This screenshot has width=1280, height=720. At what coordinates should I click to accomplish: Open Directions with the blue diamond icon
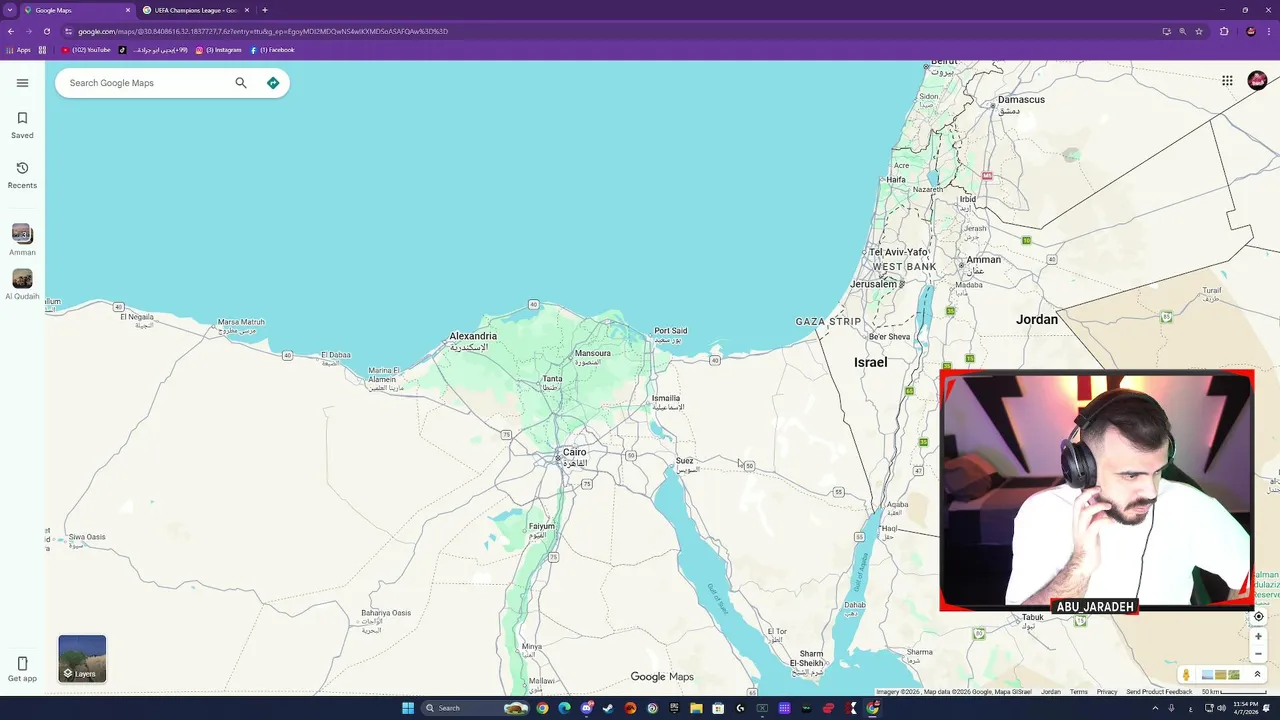(x=273, y=83)
